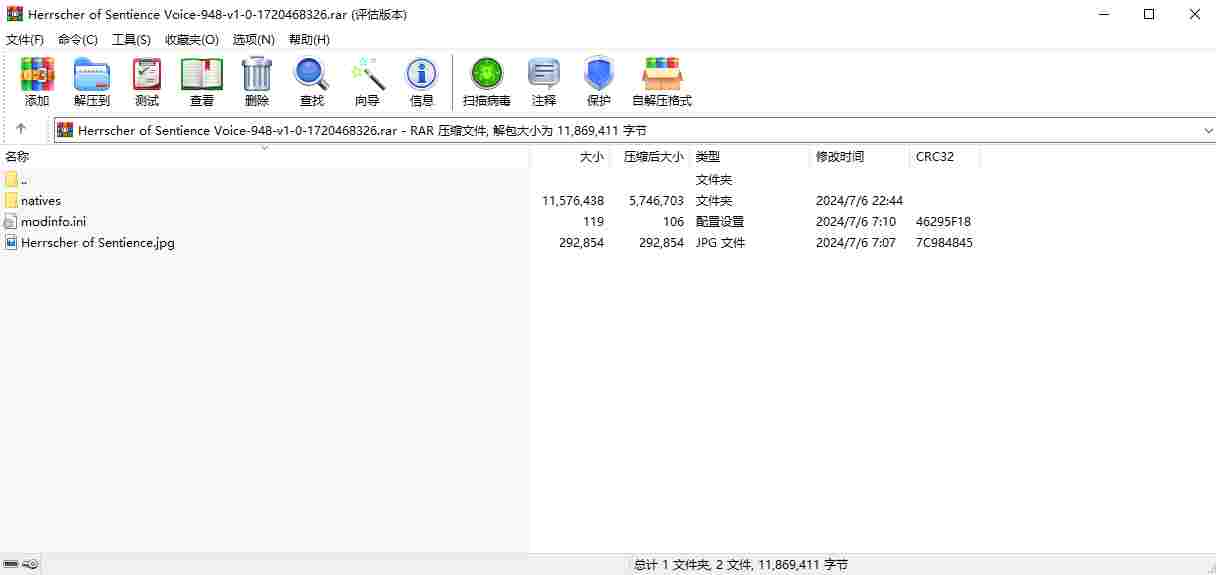Click CRC32 value 7C984845

944,243
